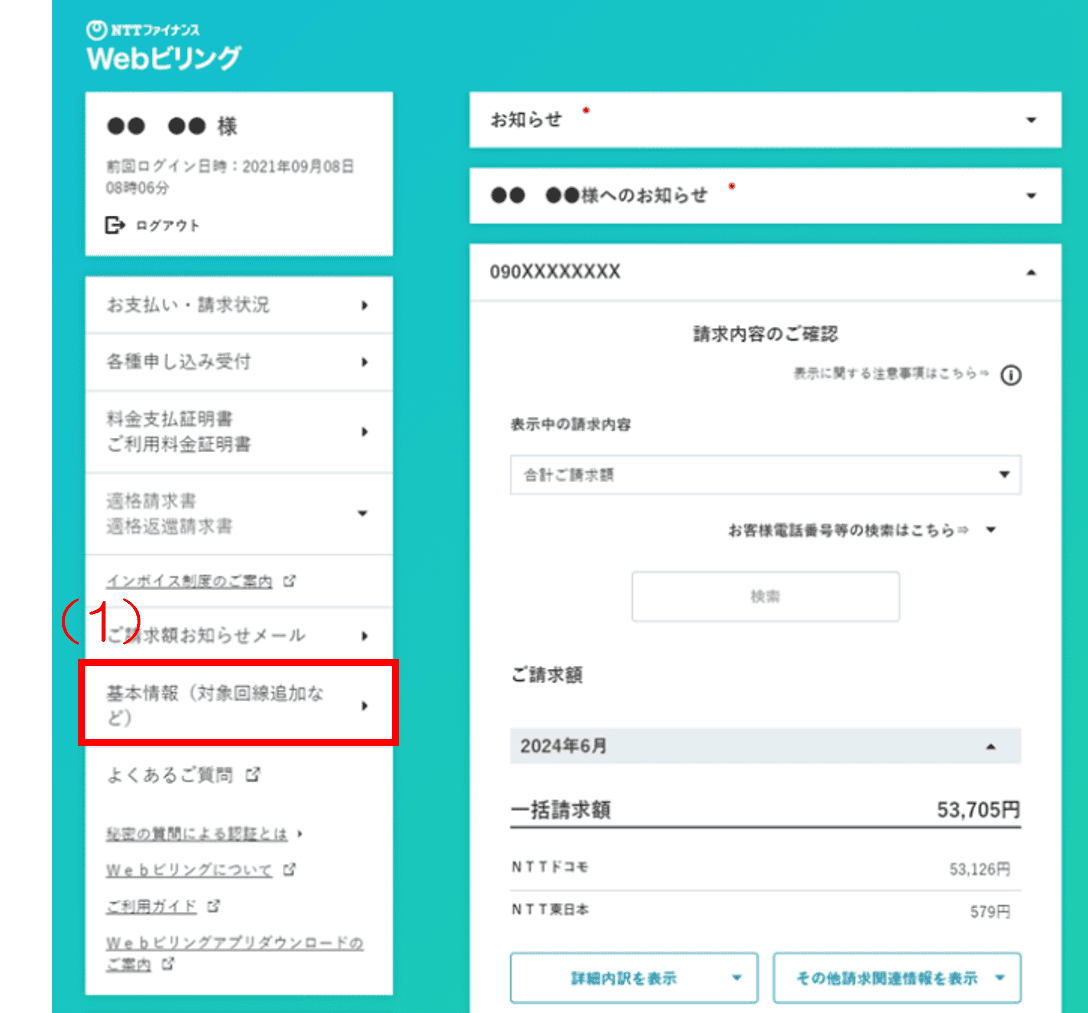Click the arrow next to お支払い・請求状況

pyautogui.click(x=364, y=305)
